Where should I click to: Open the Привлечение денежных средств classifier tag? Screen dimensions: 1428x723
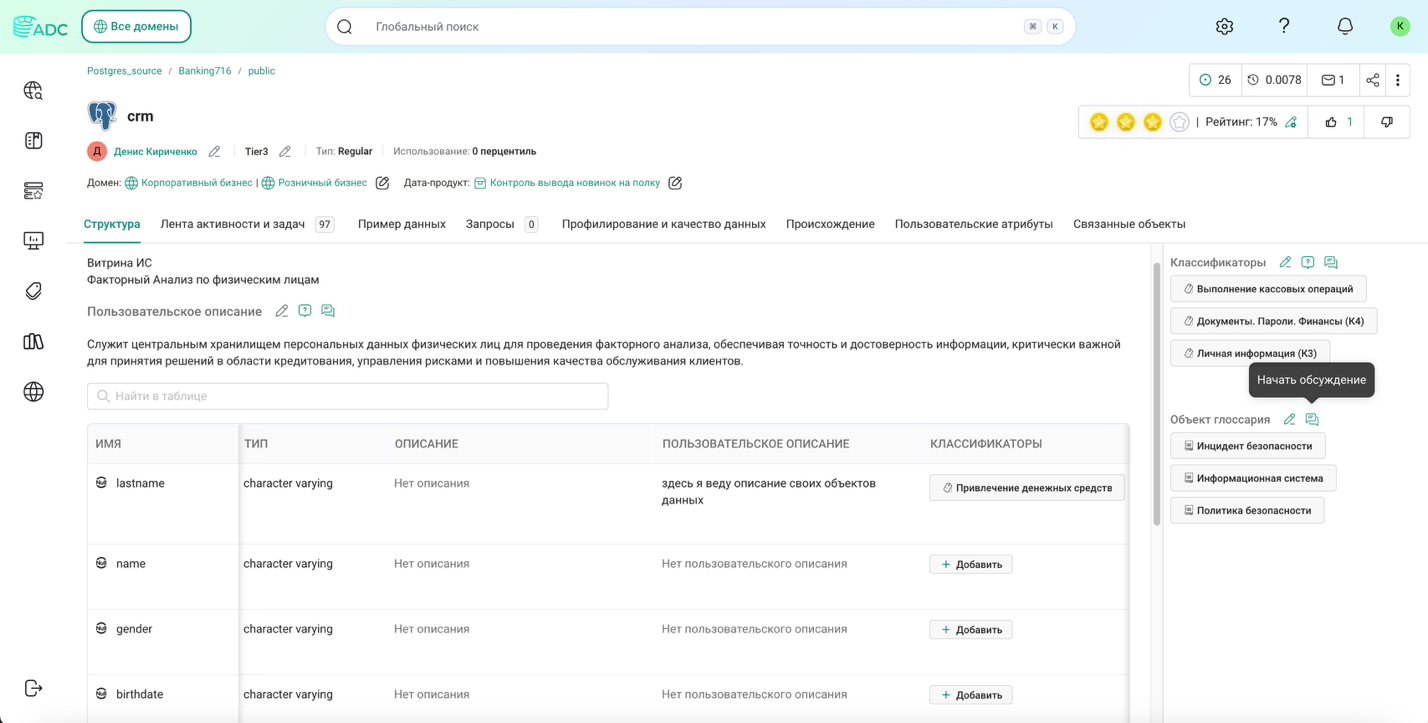(x=1027, y=488)
